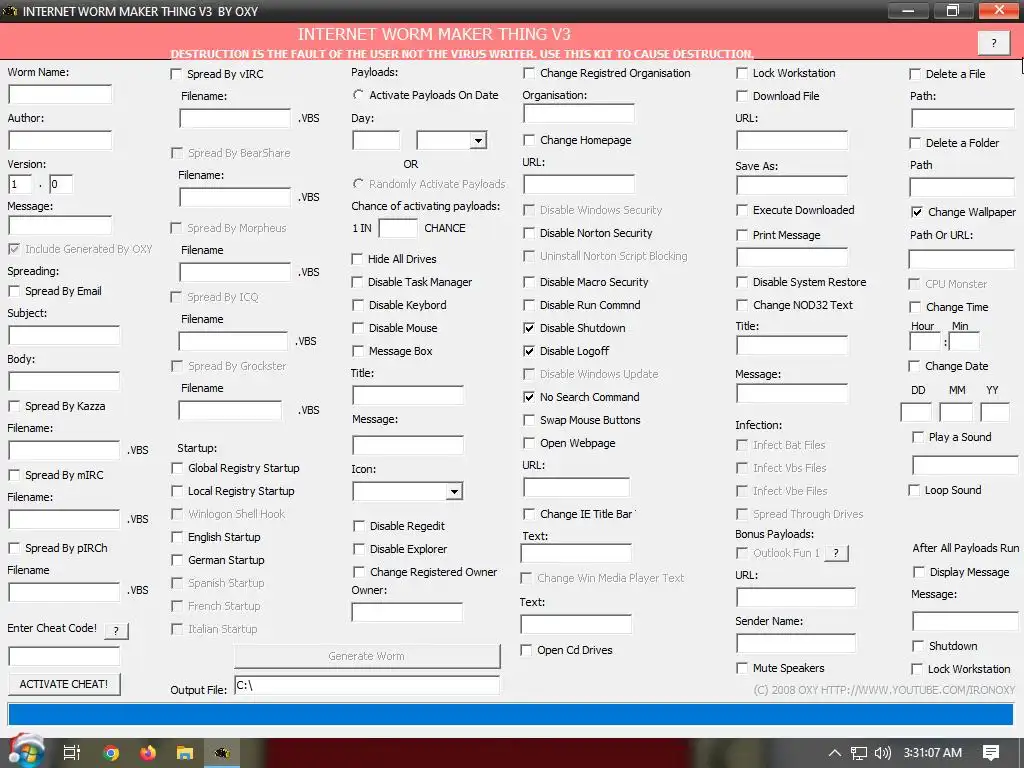Open Task View on the taskbar
Viewport: 1024px width, 768px height.
tap(72, 753)
